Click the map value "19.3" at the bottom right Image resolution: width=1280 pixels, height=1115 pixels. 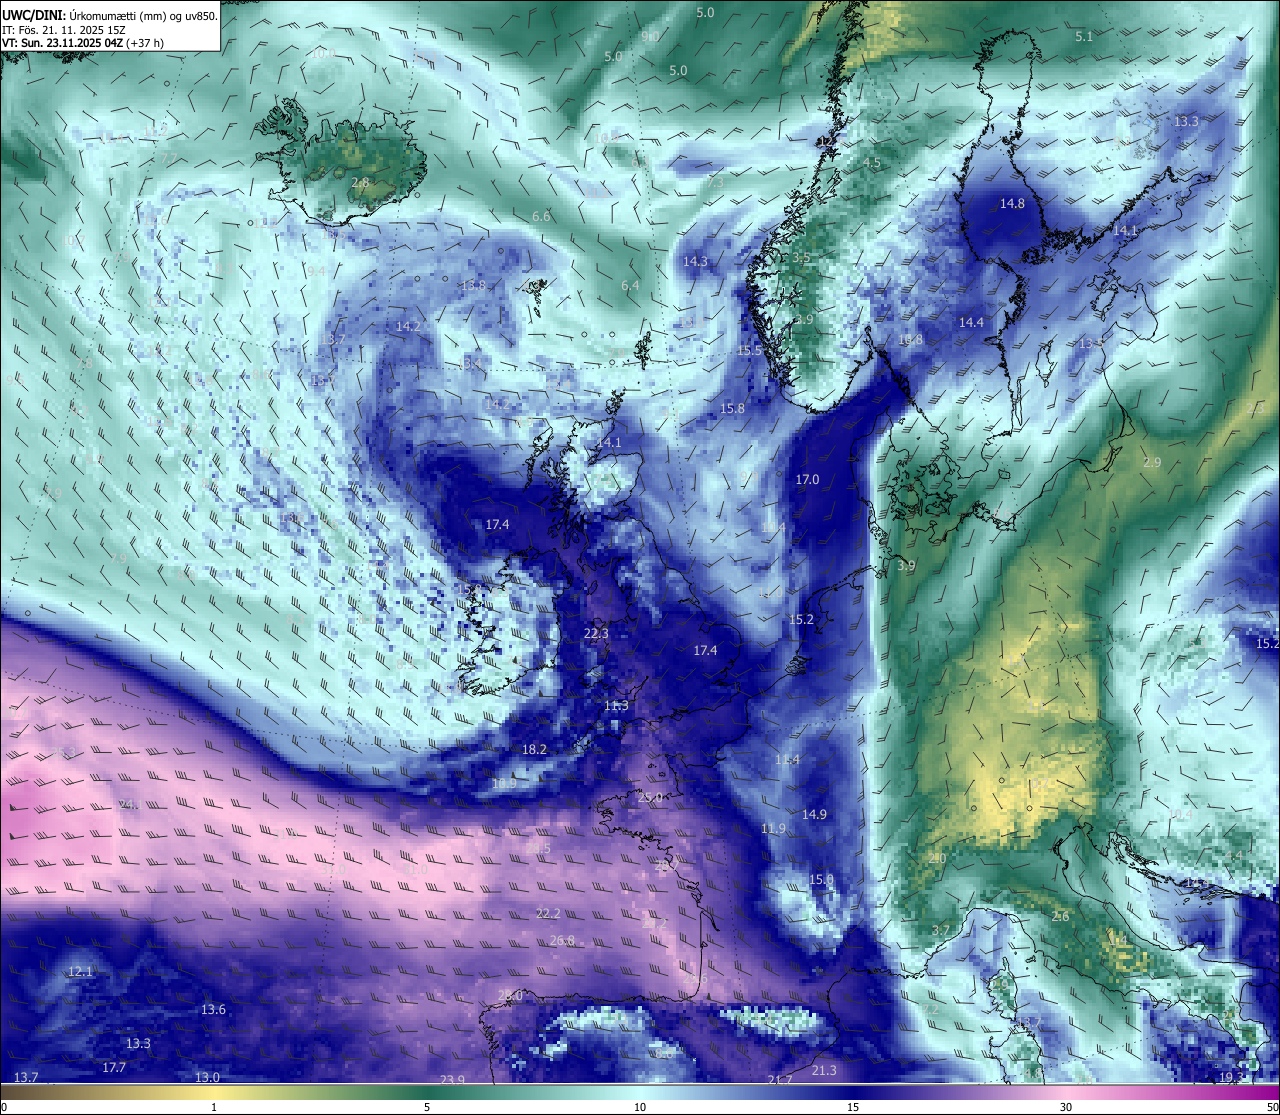1232,1077
